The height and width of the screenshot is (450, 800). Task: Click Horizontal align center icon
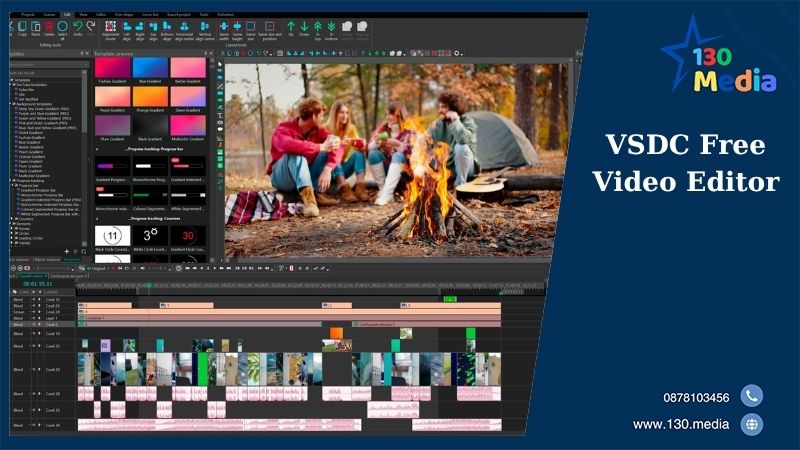(x=185, y=26)
